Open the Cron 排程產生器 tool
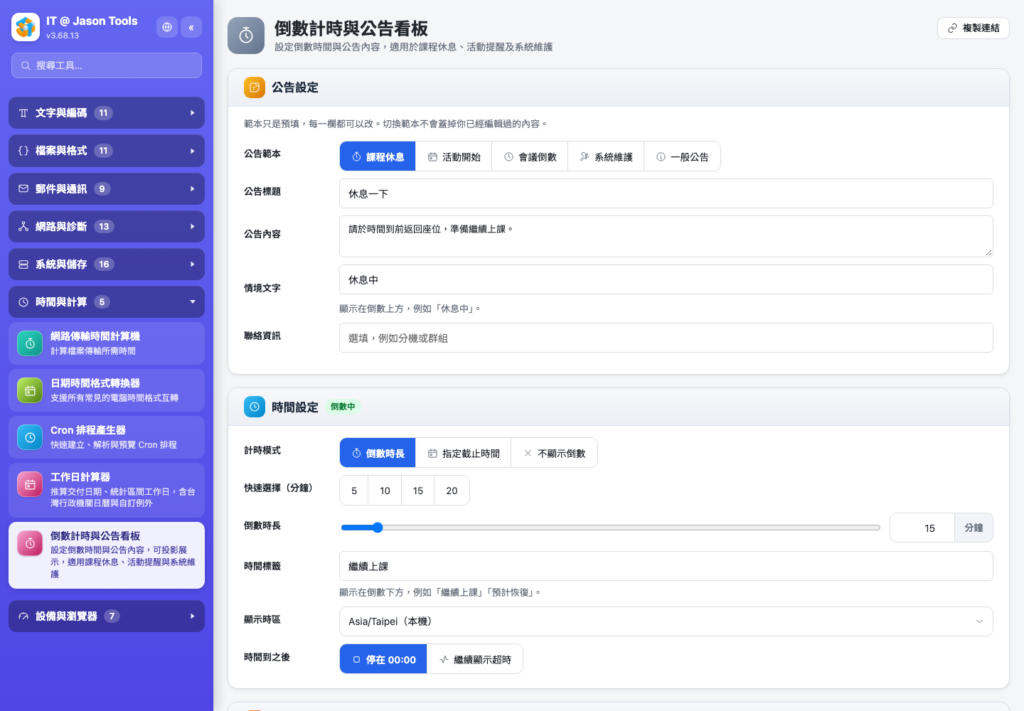The width and height of the screenshot is (1024, 711). coord(106,437)
